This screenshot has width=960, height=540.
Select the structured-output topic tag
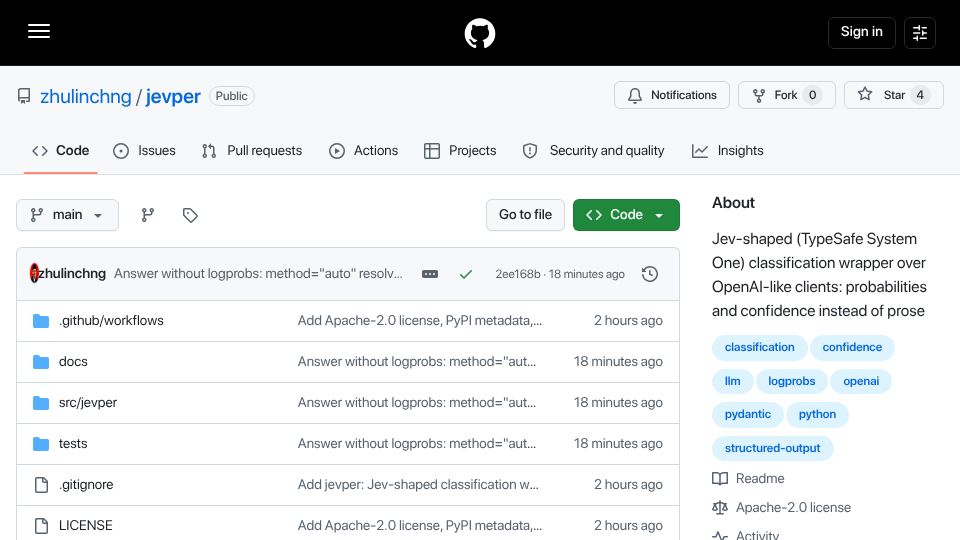coord(772,448)
